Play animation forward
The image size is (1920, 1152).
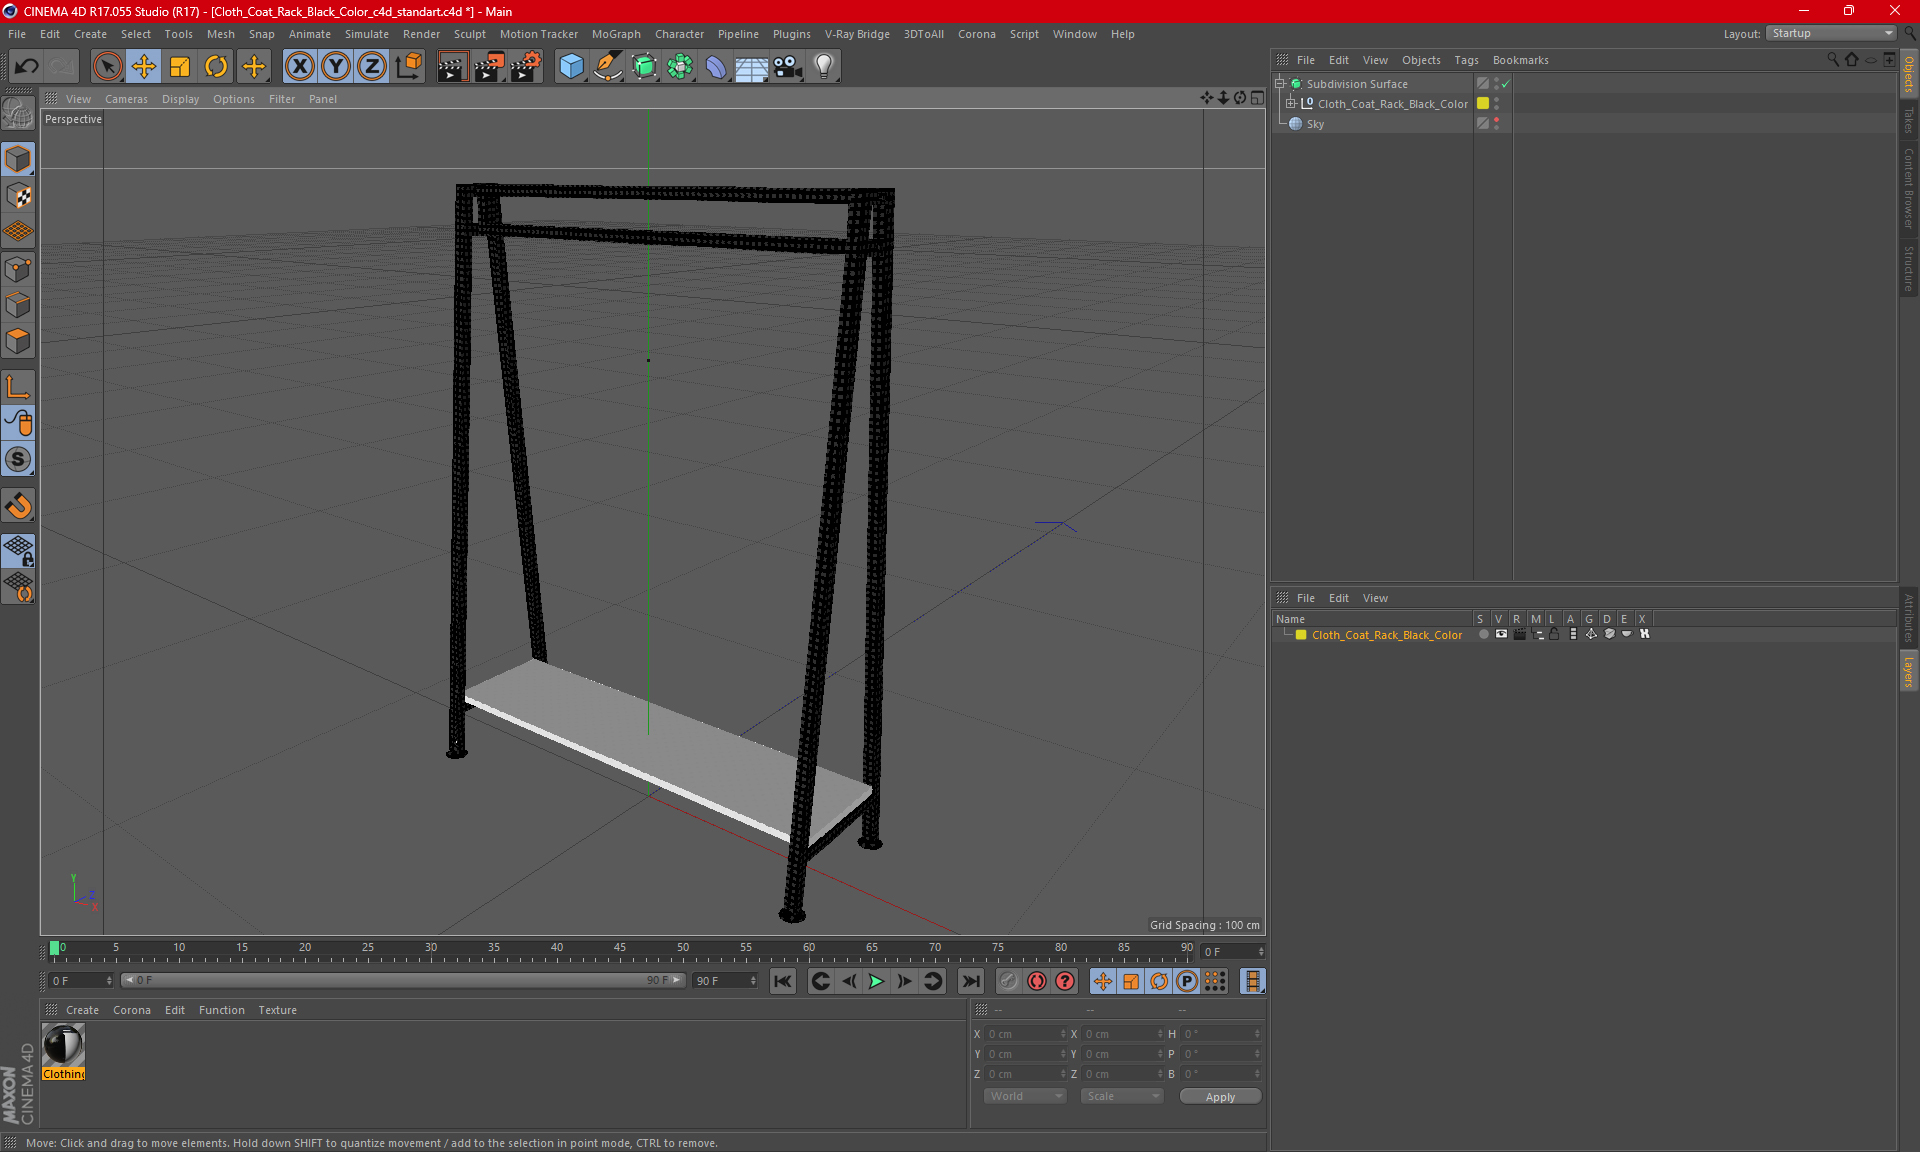pos(876,981)
